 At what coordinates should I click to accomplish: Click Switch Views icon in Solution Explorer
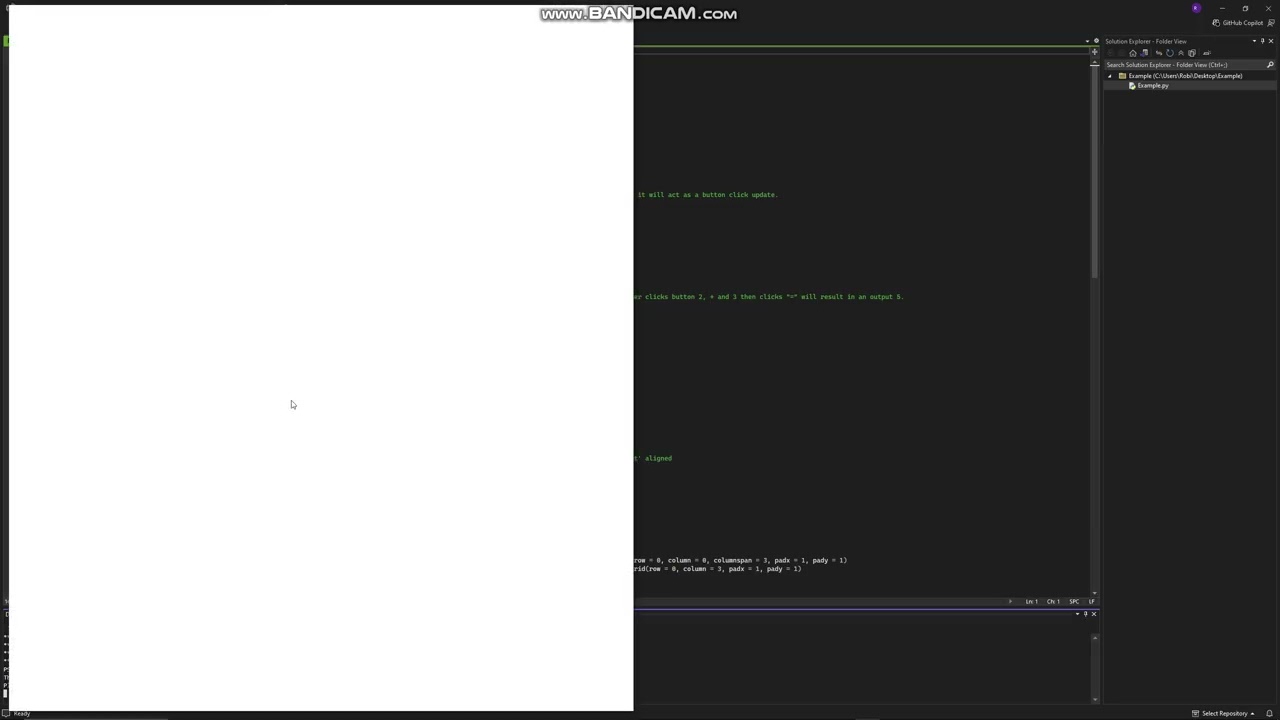(1144, 53)
